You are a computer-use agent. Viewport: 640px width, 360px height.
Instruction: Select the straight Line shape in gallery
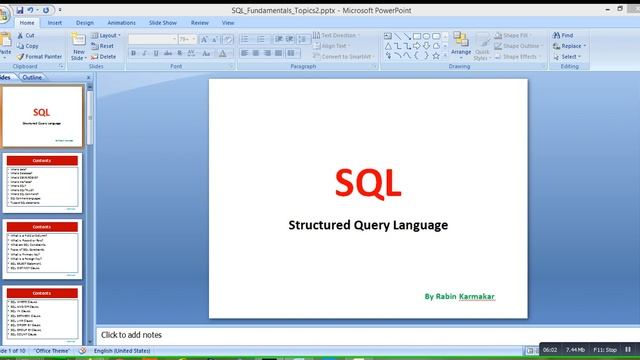[398, 36]
